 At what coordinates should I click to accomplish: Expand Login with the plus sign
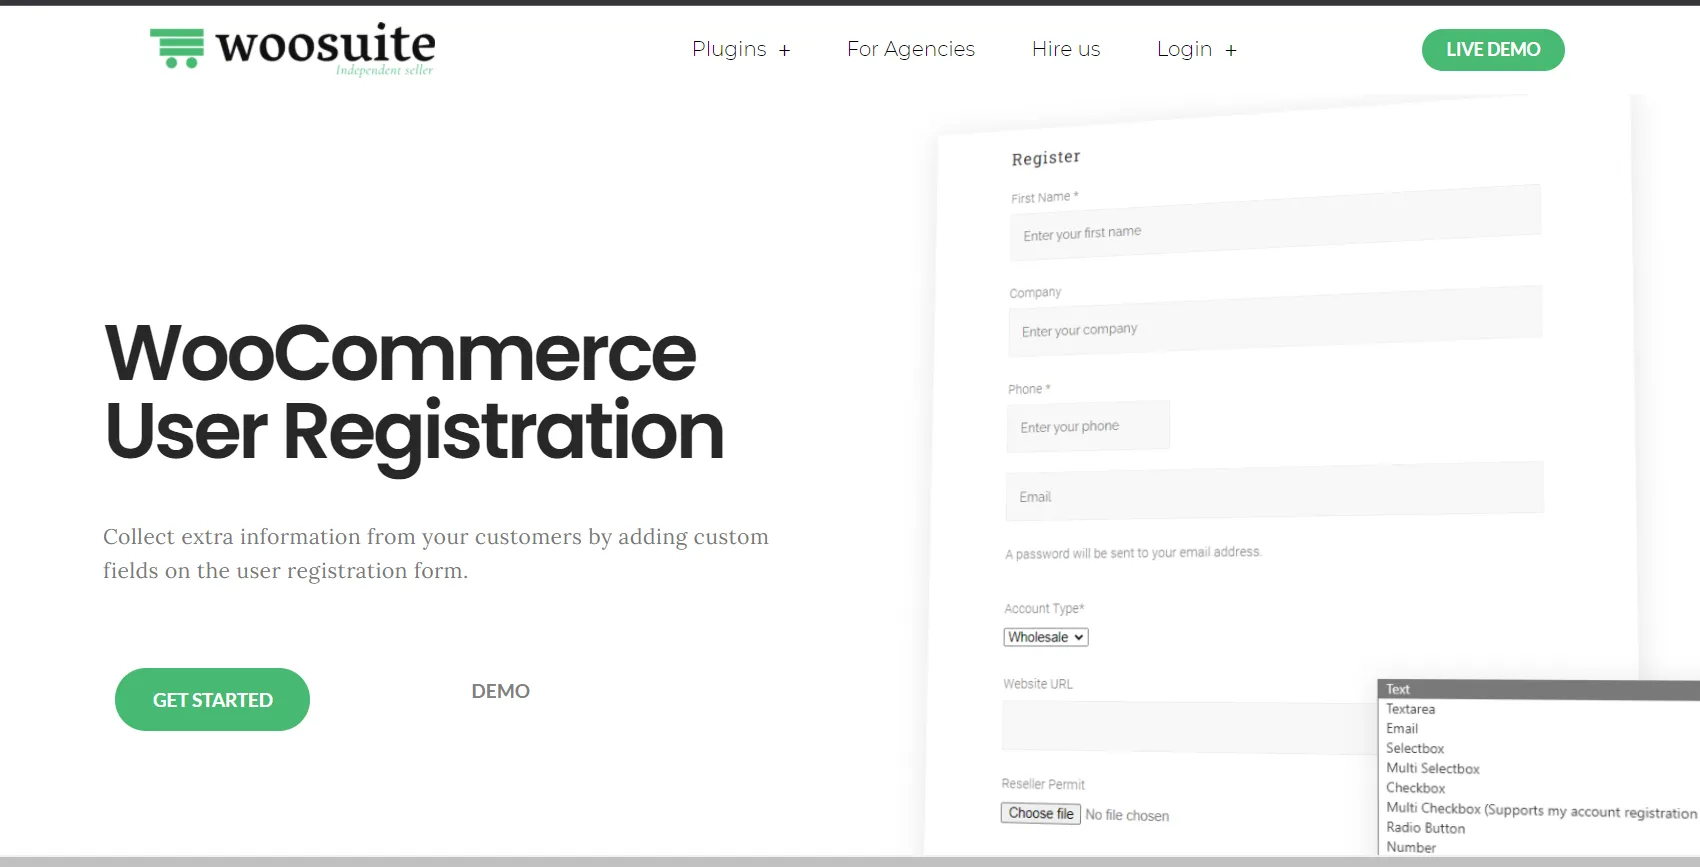click(x=1231, y=50)
